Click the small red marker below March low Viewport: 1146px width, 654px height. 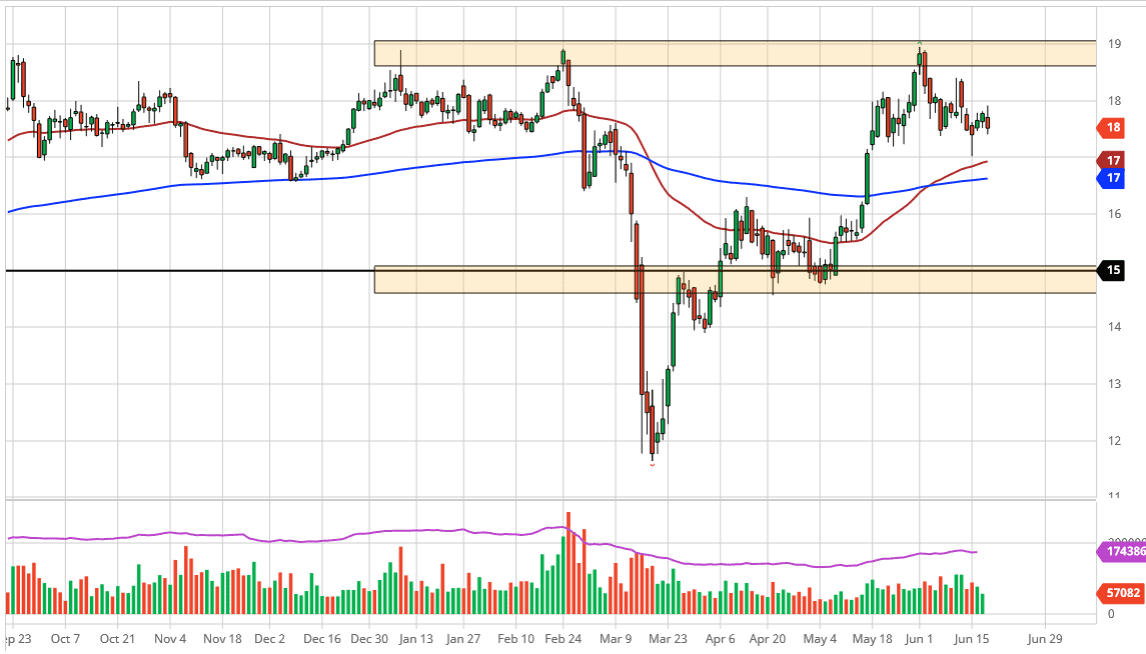click(x=653, y=464)
